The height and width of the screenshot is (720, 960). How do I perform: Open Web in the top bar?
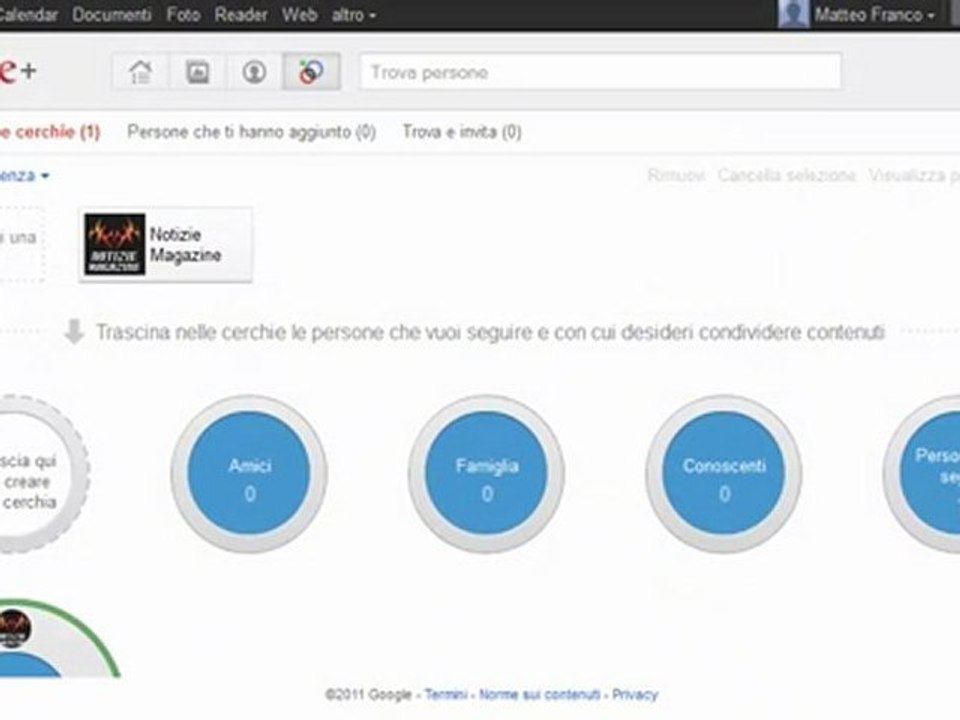coord(299,14)
